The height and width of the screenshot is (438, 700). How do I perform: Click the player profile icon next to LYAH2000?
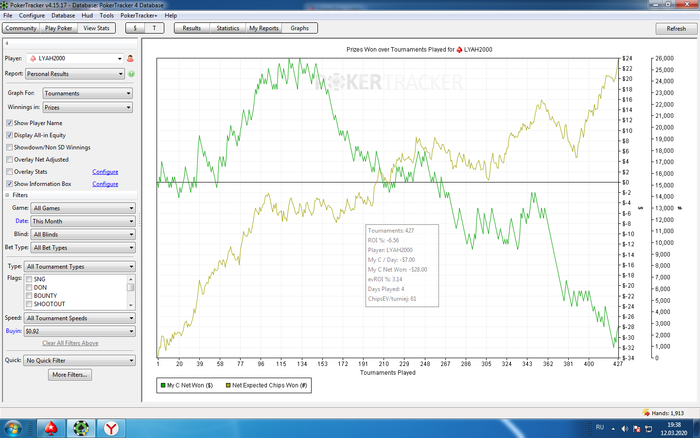pyautogui.click(x=130, y=58)
